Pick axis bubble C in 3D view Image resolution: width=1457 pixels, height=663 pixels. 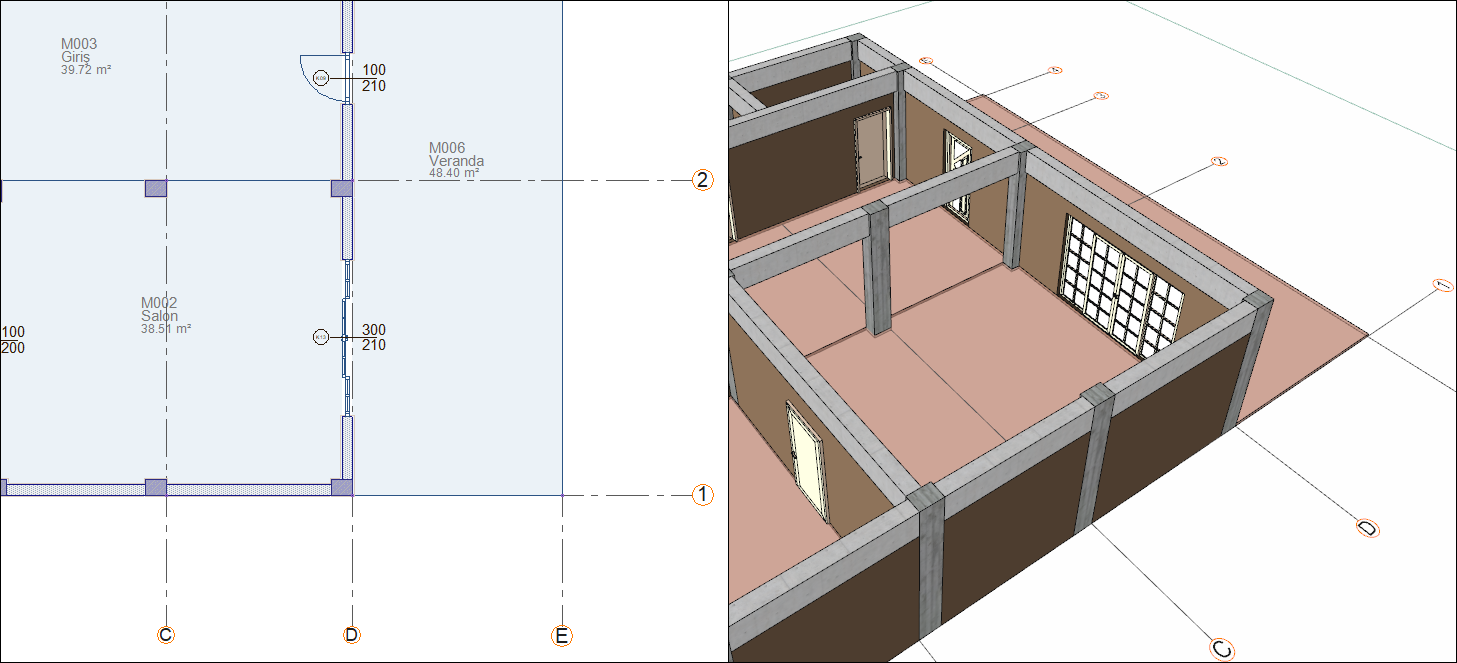1222,649
